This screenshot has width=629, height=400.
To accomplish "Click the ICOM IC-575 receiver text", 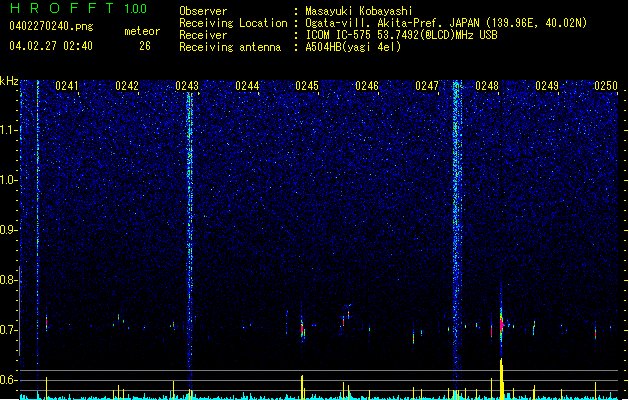I will (401, 35).
